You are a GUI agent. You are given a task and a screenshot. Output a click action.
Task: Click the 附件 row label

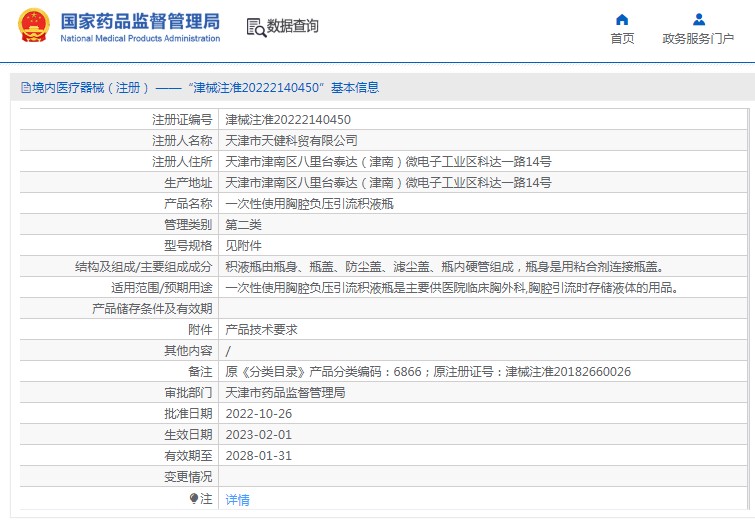(x=200, y=329)
